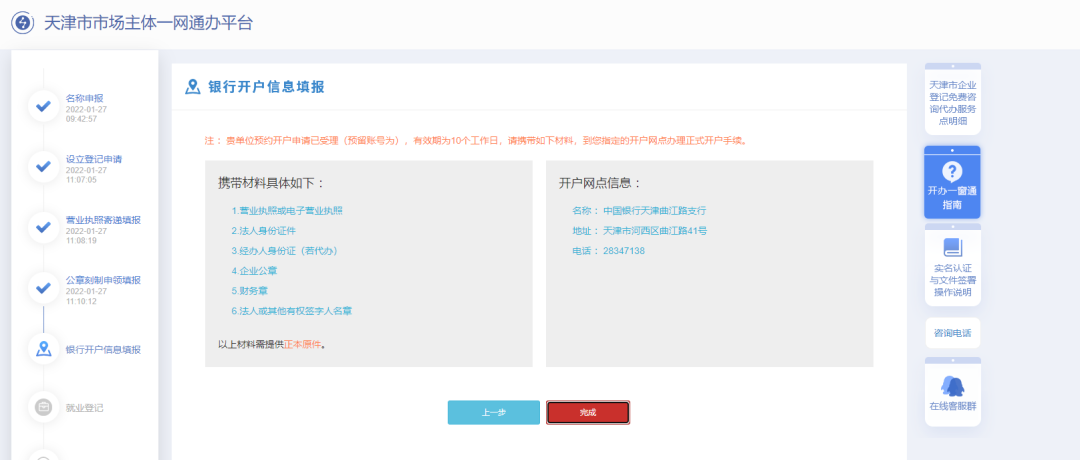Open 公章刻制申领填报 step in sidebar

tap(103, 280)
